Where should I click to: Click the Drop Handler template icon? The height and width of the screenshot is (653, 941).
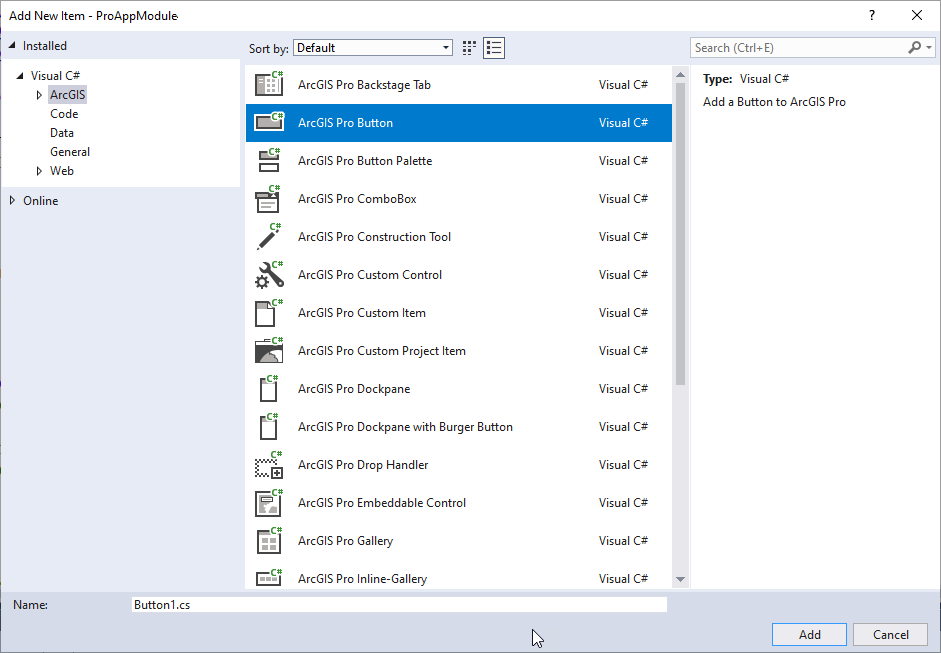(x=268, y=465)
